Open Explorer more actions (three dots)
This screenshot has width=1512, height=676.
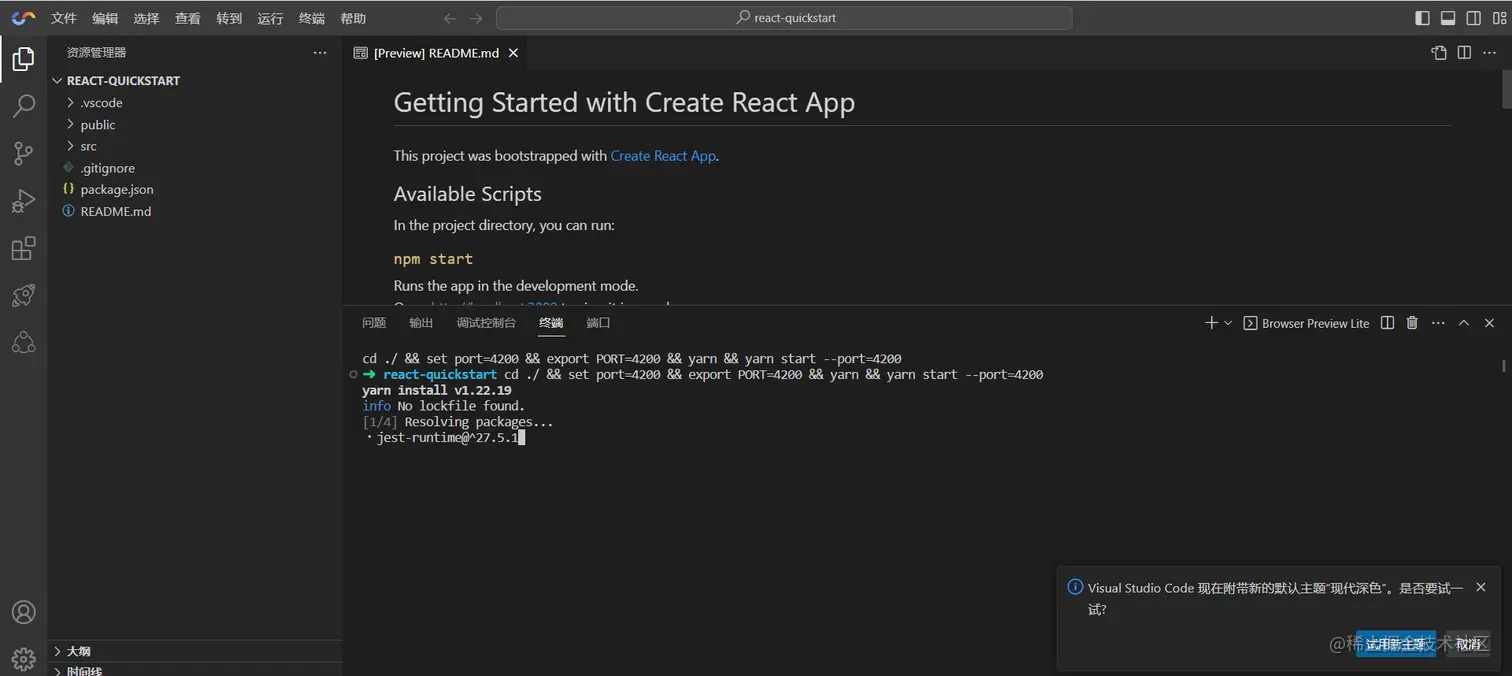point(319,52)
